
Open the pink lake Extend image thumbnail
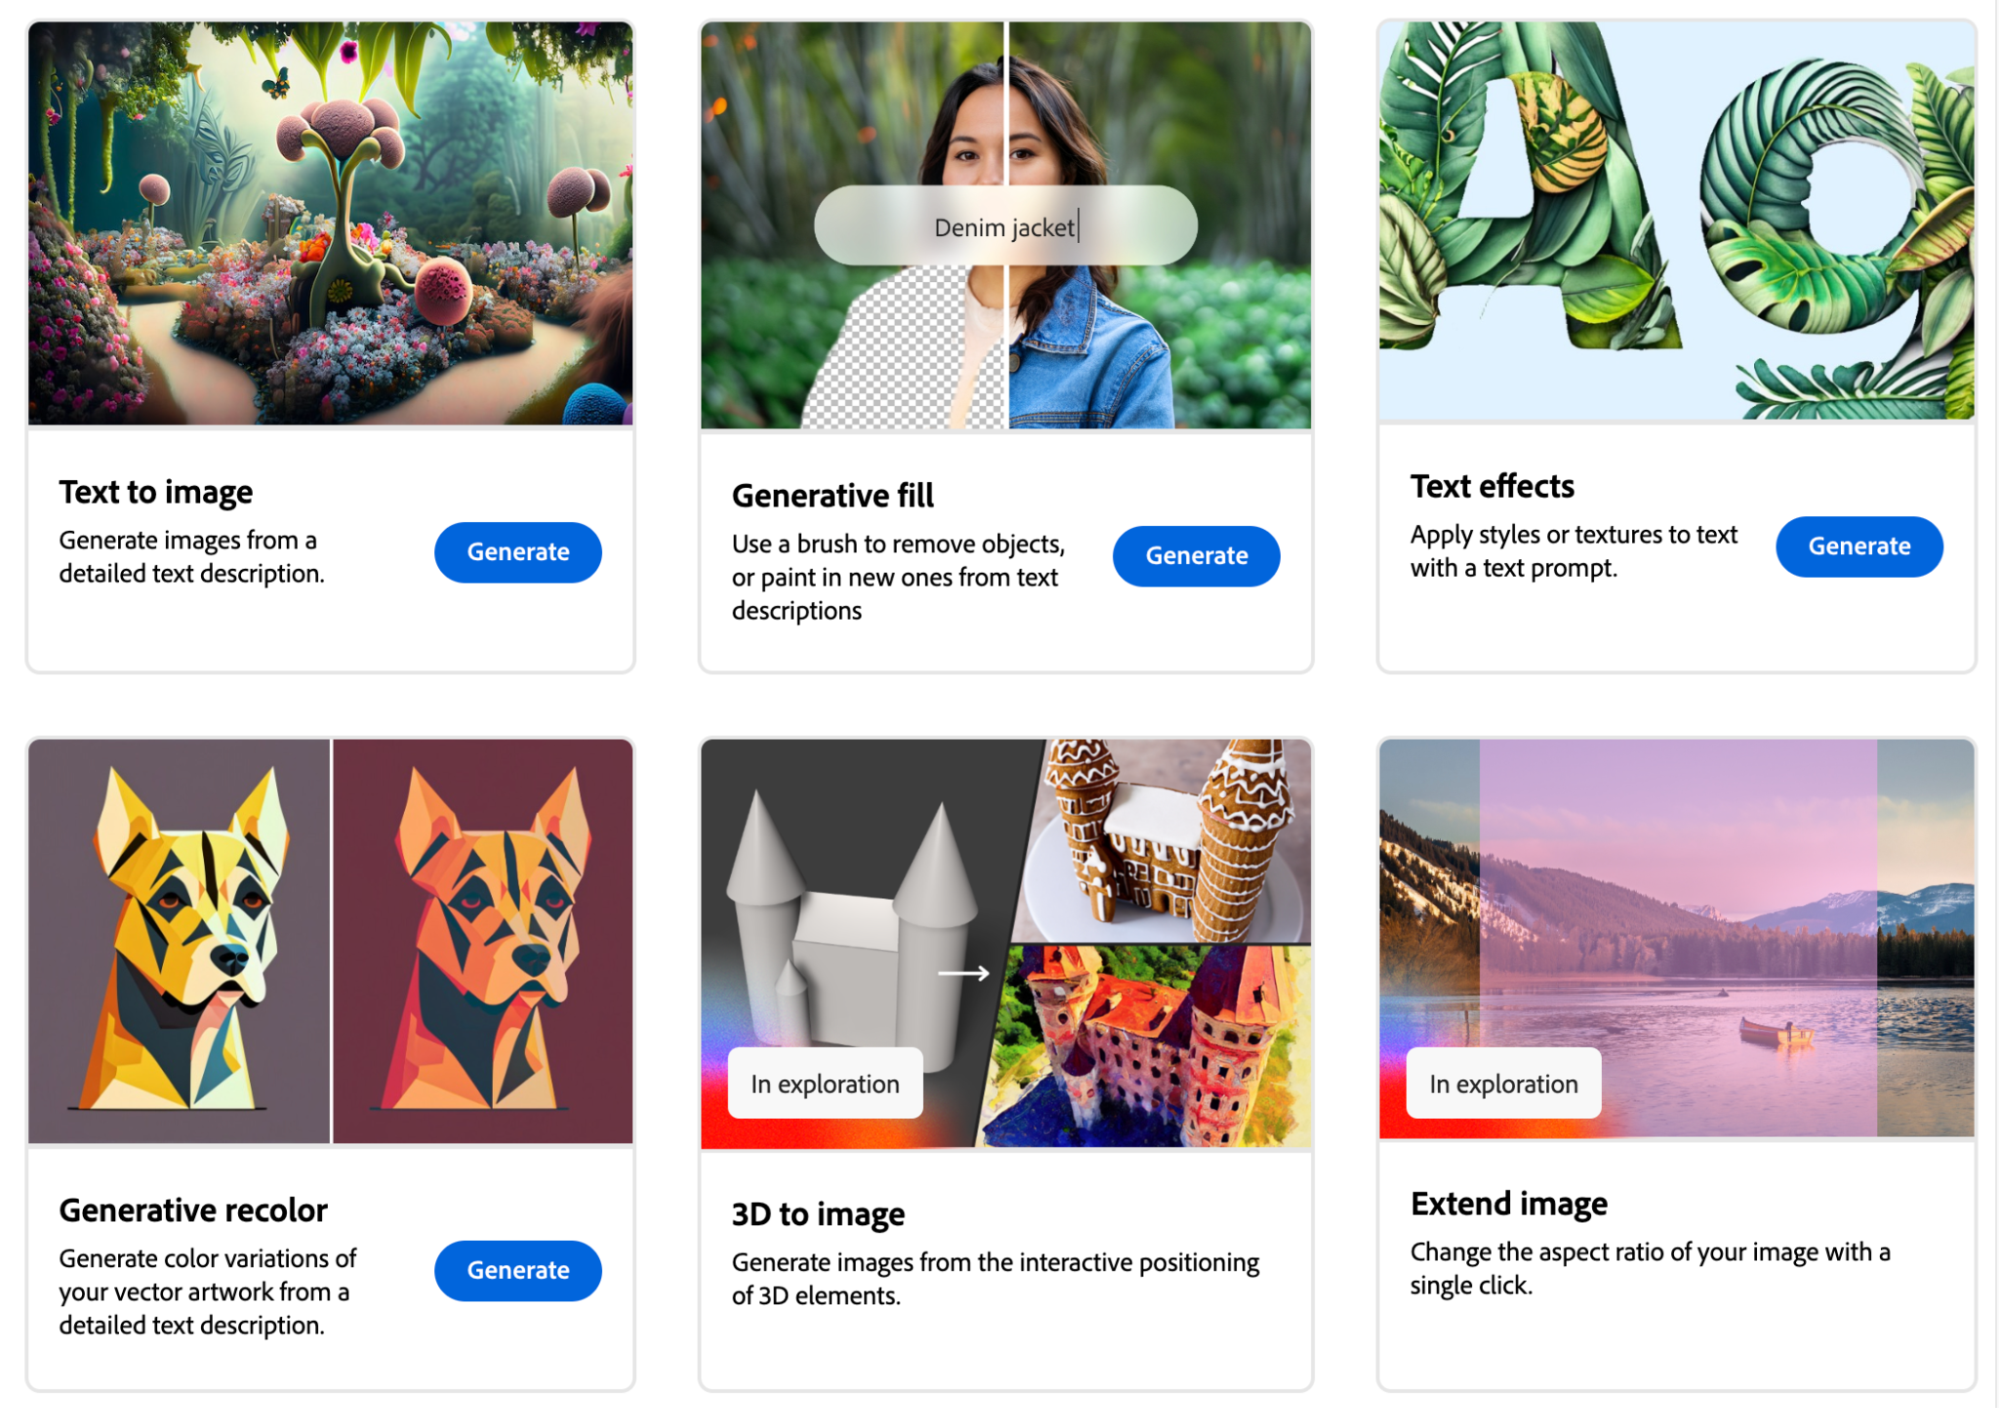coord(1676,938)
